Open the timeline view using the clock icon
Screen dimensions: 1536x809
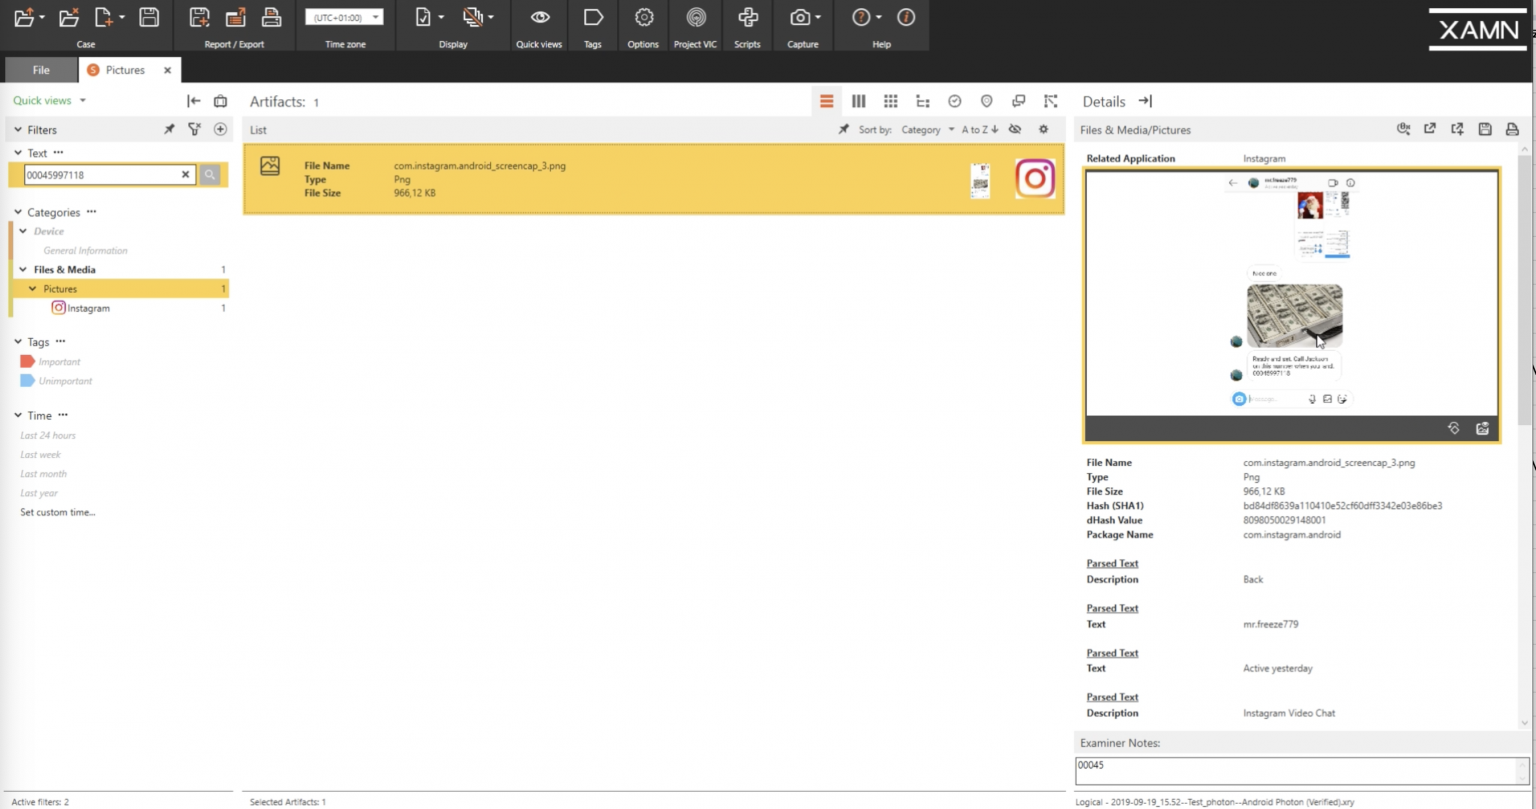[x=954, y=101]
